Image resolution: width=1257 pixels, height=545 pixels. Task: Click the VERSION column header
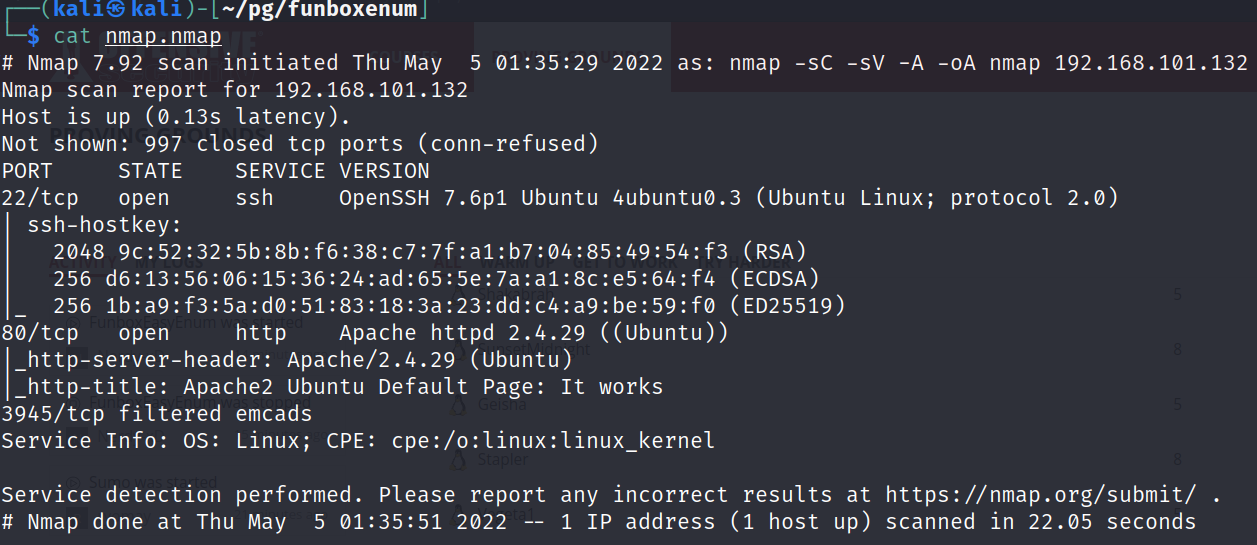tap(384, 171)
